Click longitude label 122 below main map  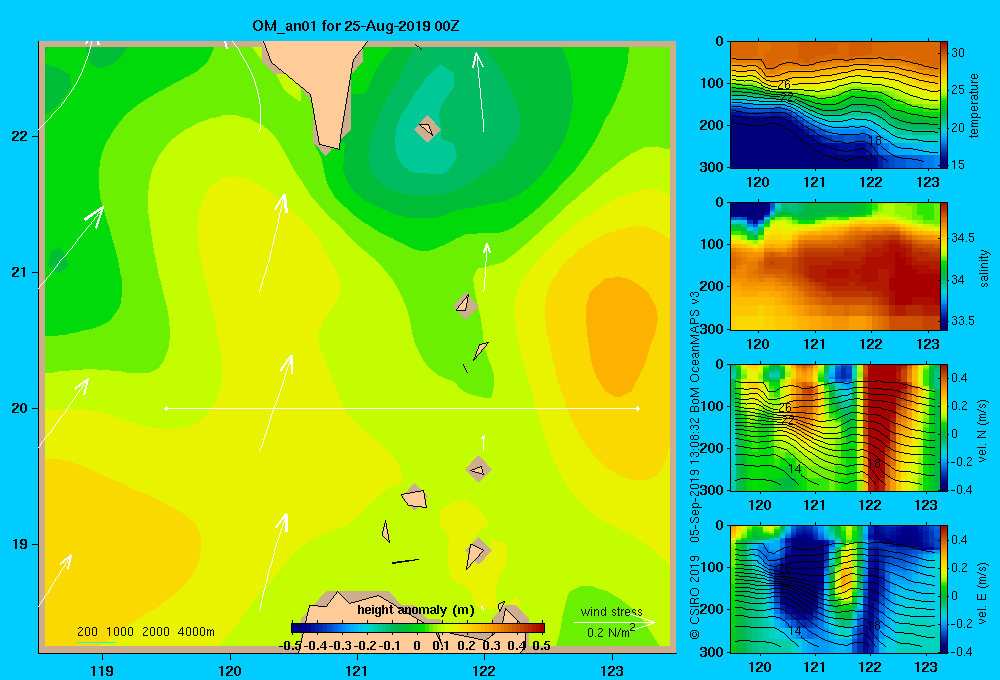[x=485, y=670]
